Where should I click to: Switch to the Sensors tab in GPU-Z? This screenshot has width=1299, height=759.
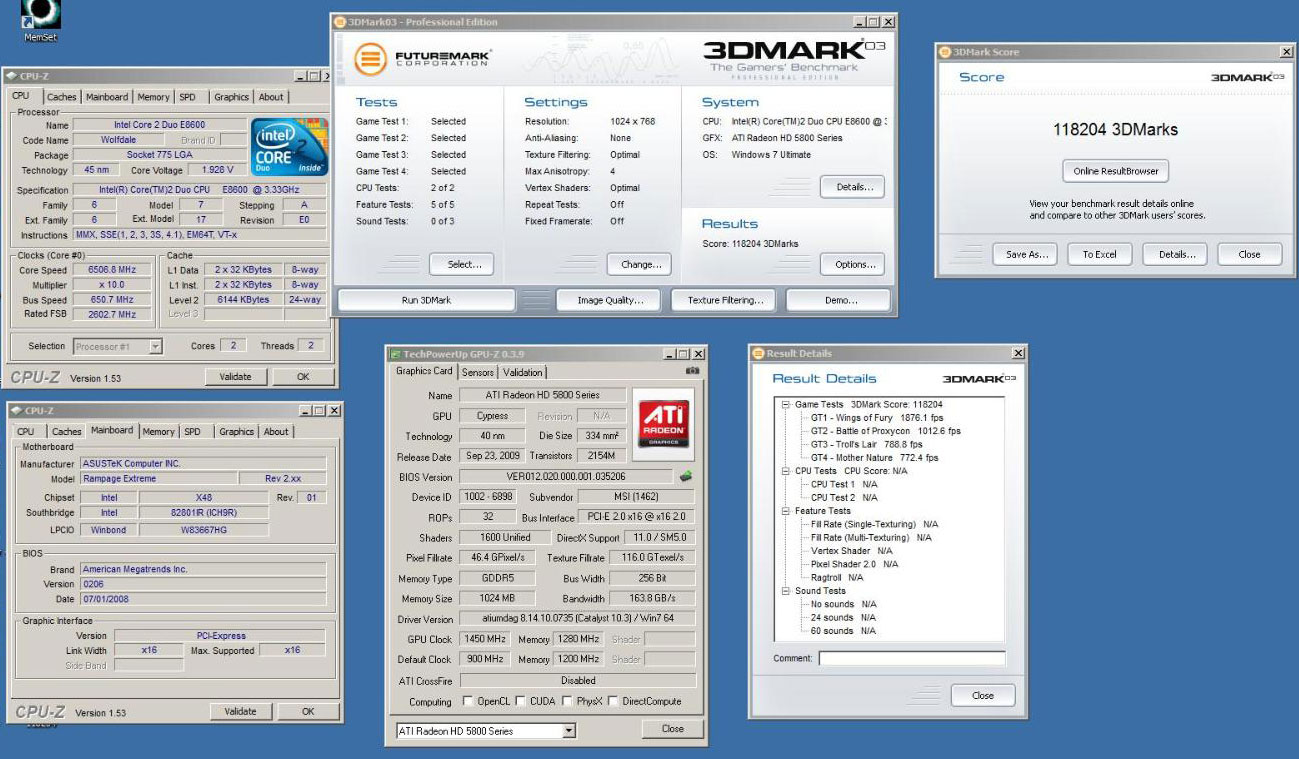478,372
